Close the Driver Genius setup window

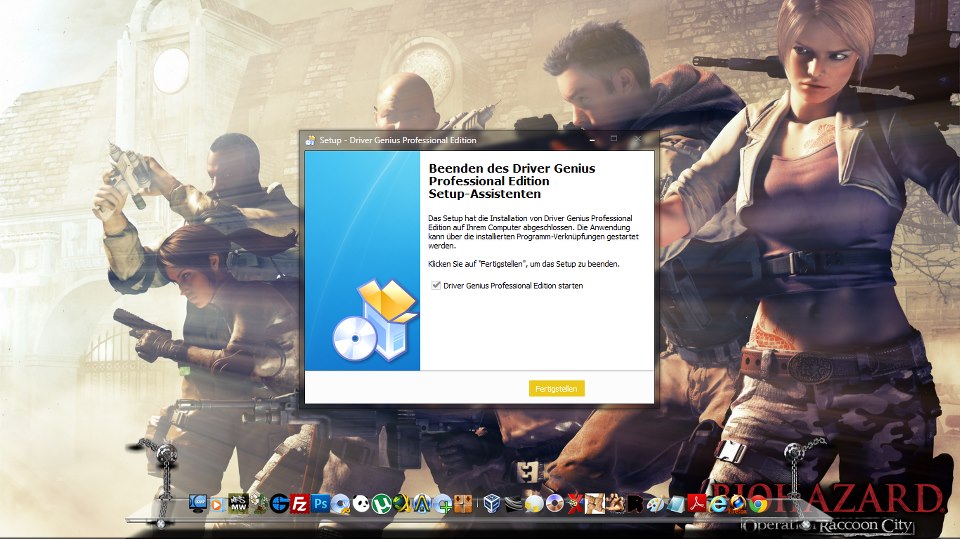tap(637, 140)
